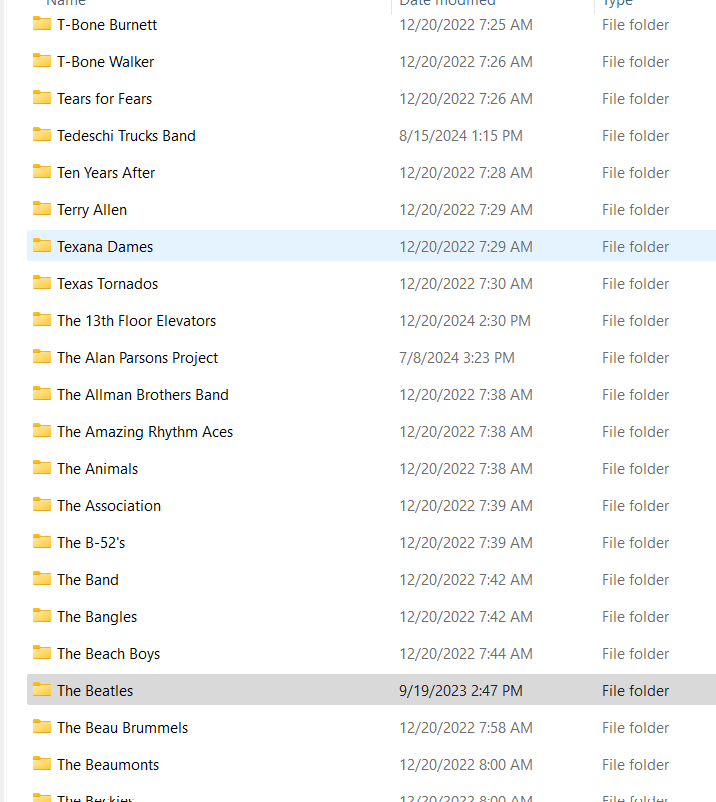Click The B-52's folder icon
Screen dimensions: 716x802
(42, 542)
